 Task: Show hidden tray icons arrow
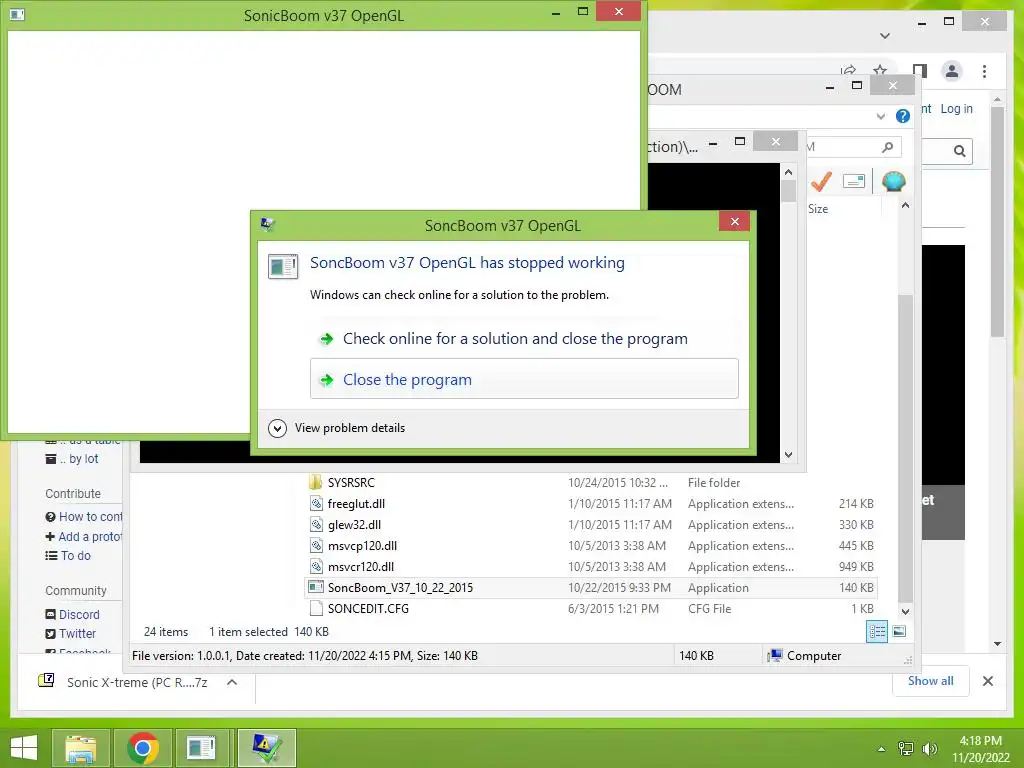pos(882,749)
